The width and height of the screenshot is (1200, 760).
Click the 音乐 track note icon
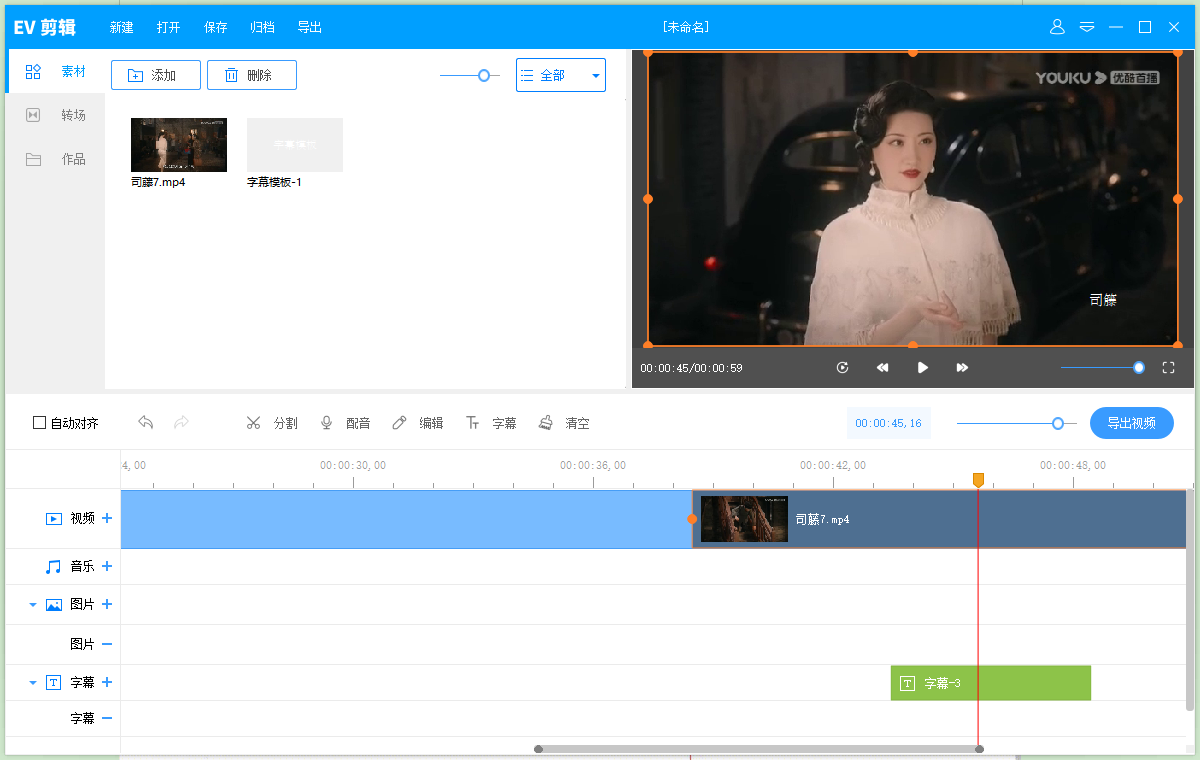point(54,567)
